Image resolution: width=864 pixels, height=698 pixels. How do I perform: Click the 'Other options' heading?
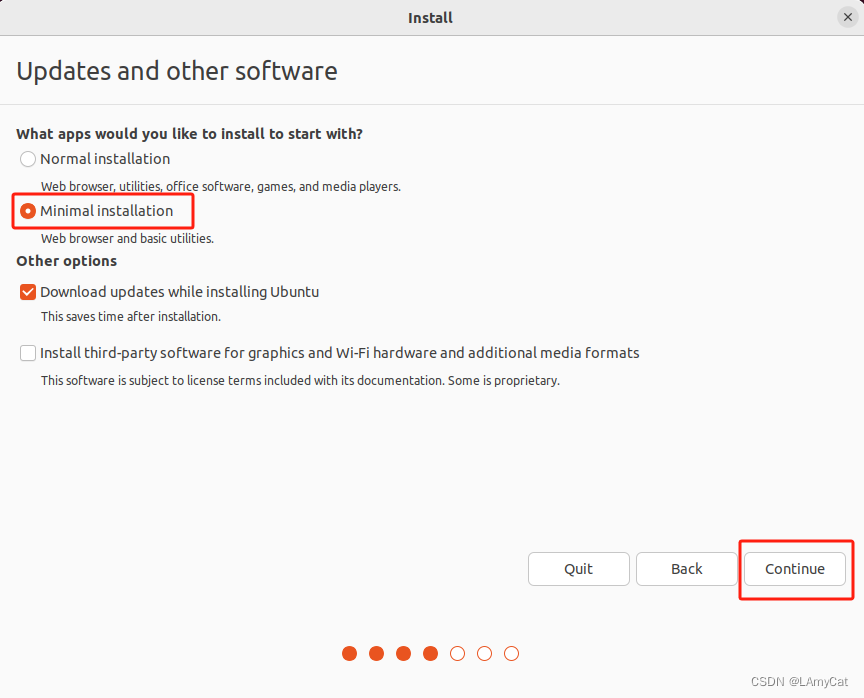[67, 261]
